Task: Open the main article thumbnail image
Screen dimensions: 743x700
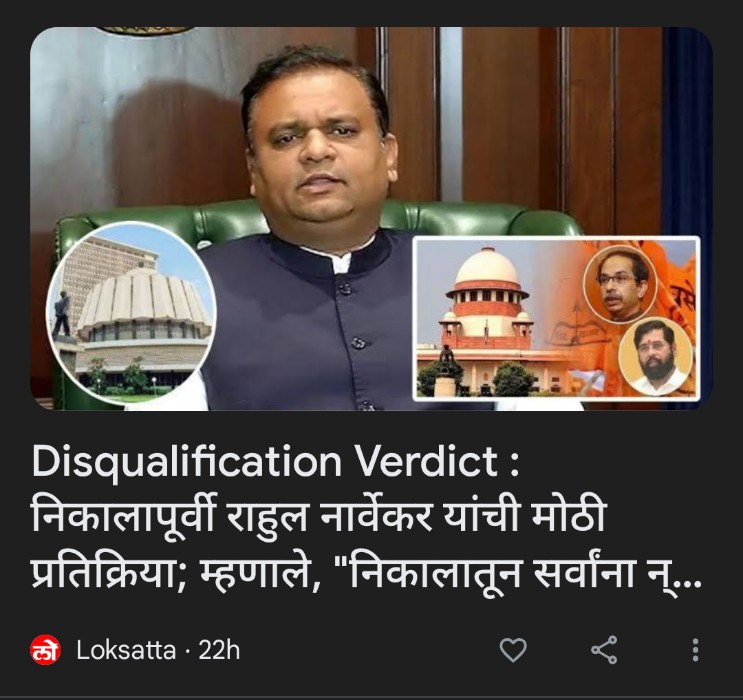Action: point(372,218)
